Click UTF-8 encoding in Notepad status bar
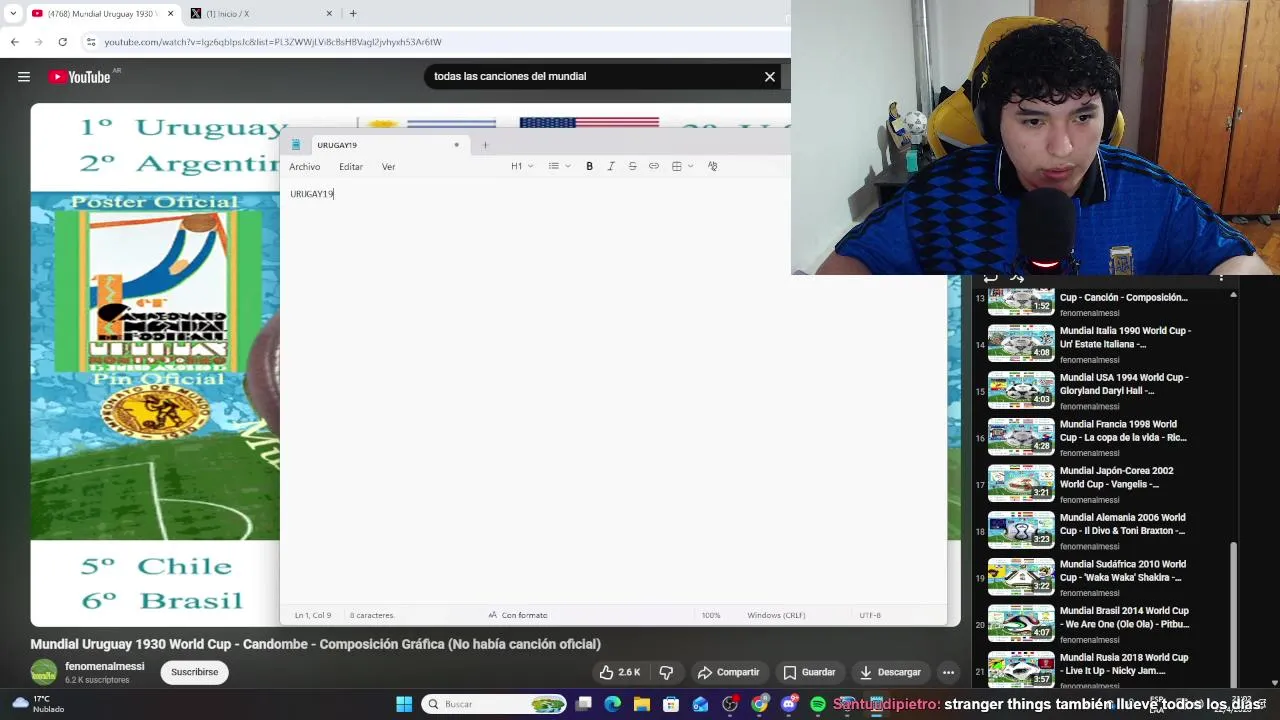This screenshot has height=720, width=1280. 870,615
